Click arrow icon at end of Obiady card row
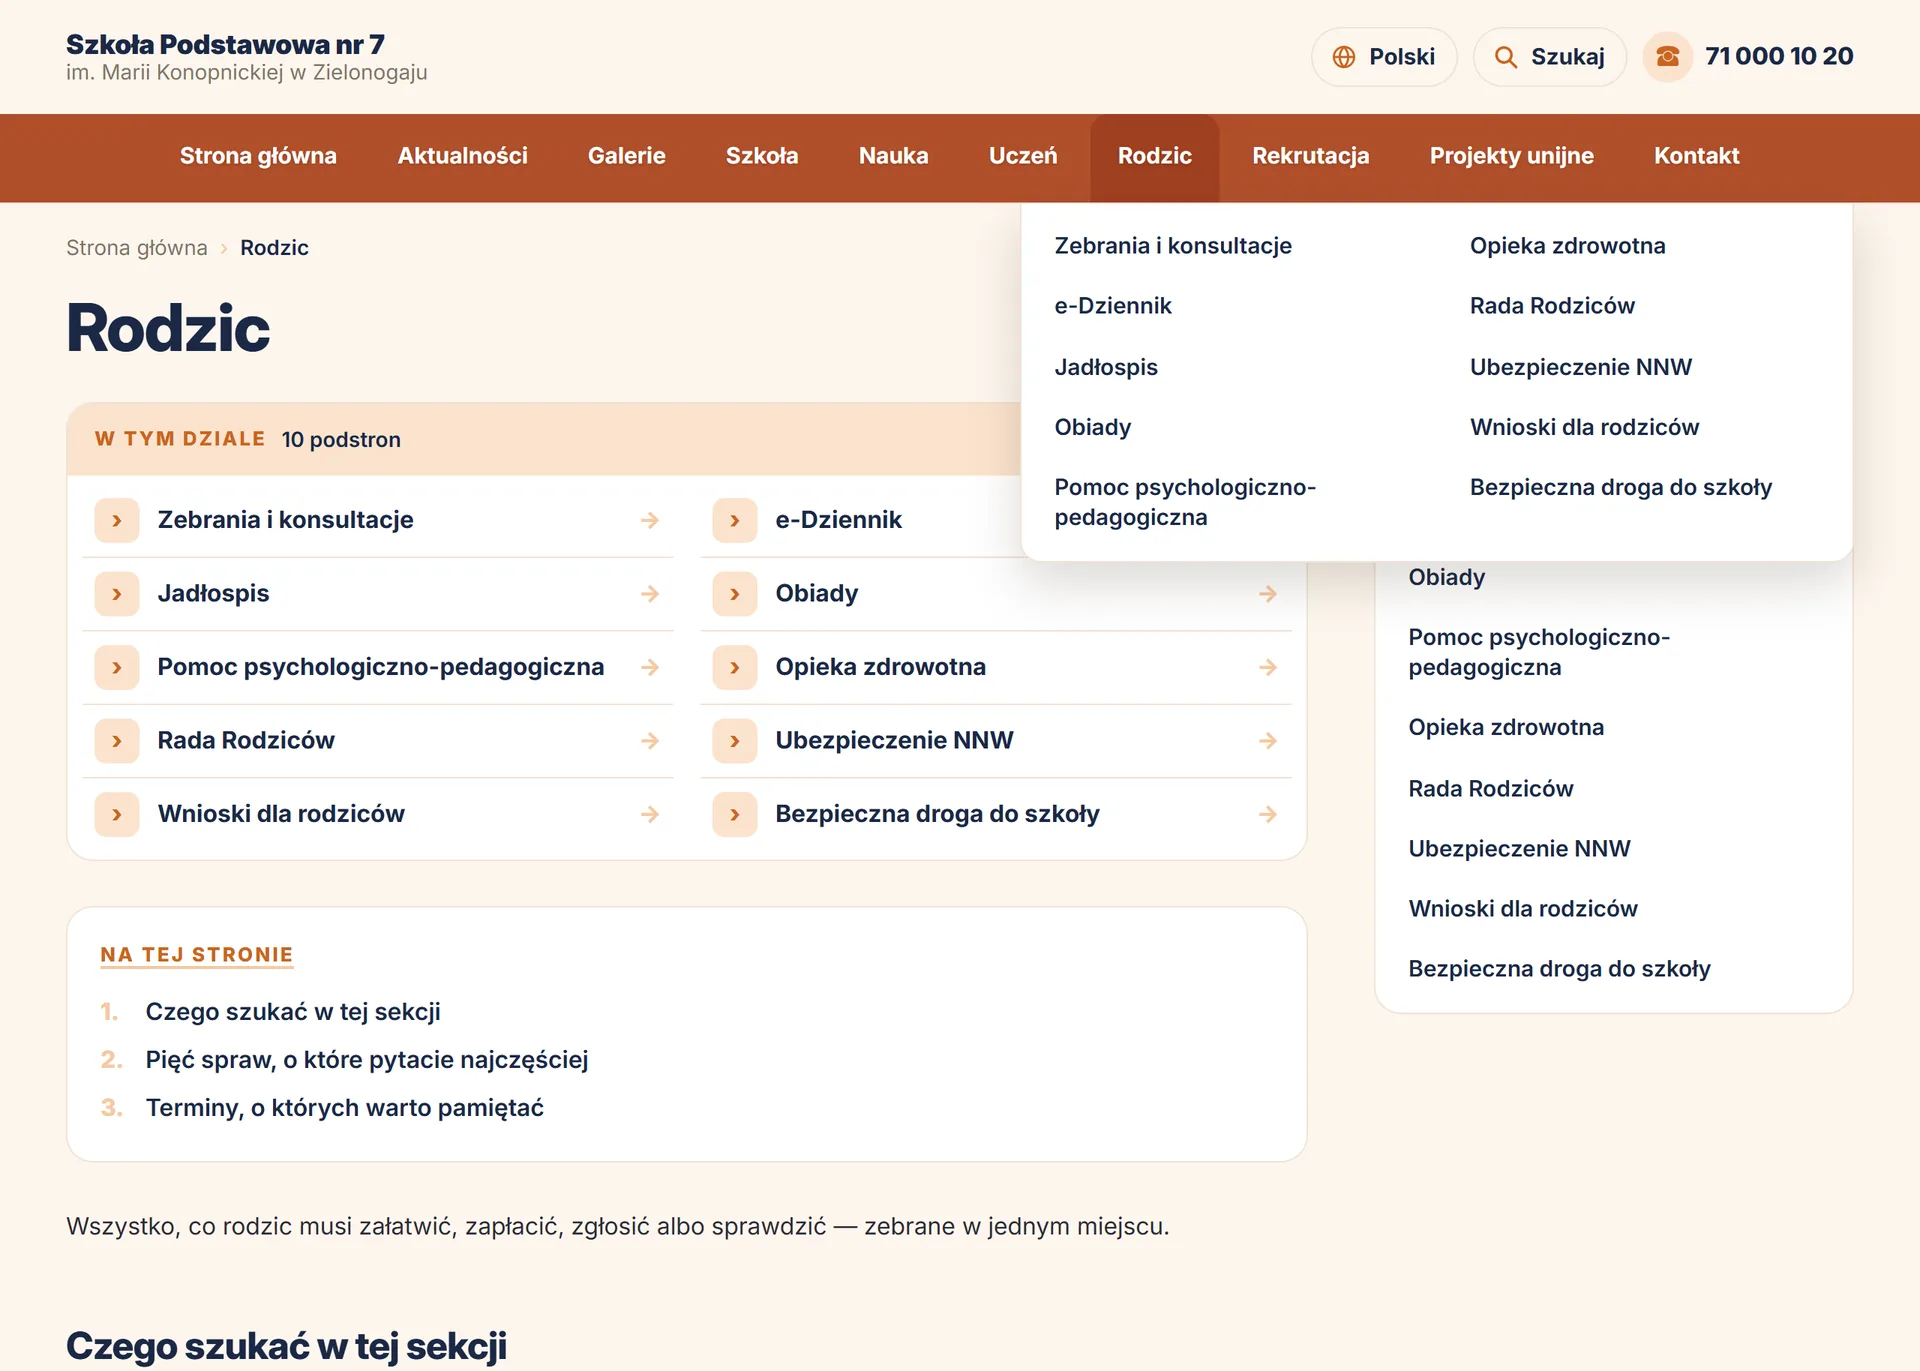 1268,594
